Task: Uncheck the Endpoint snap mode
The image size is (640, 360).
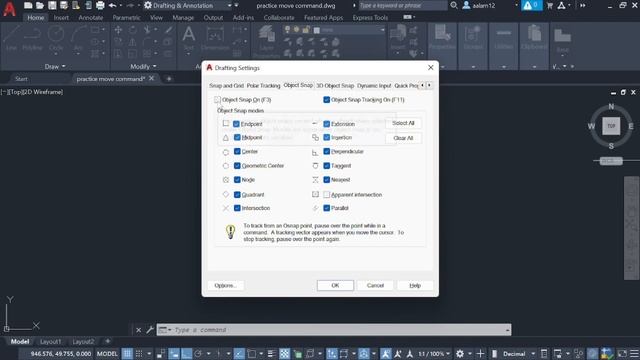Action: [x=236, y=124]
